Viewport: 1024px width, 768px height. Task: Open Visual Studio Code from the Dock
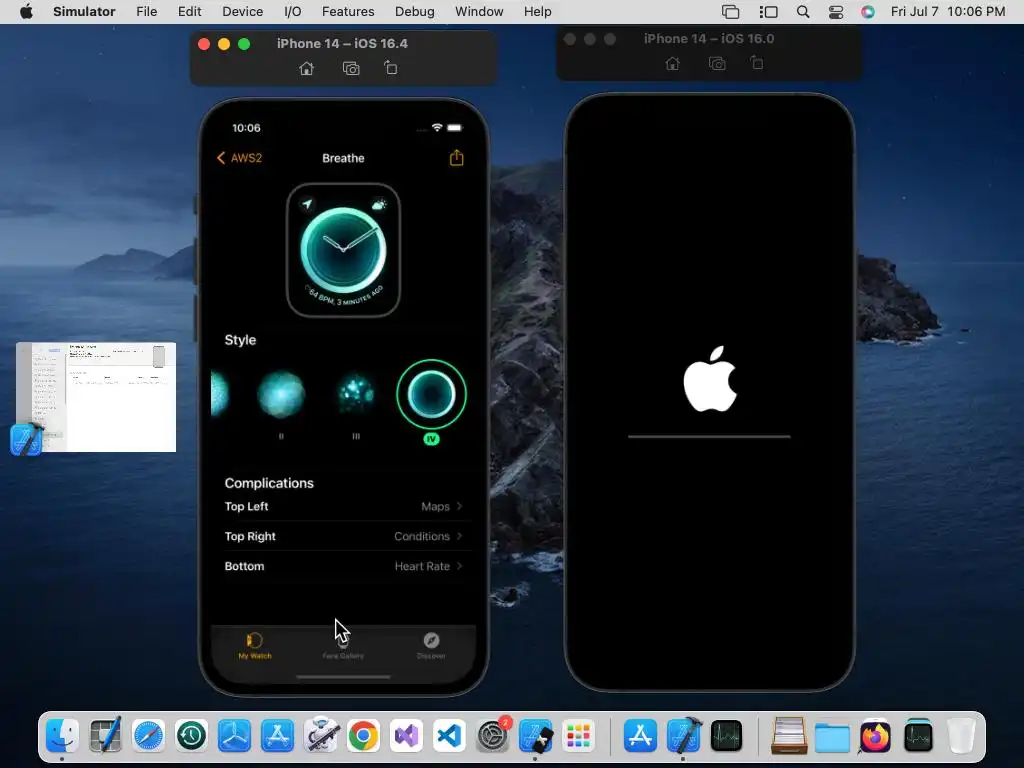tap(449, 736)
